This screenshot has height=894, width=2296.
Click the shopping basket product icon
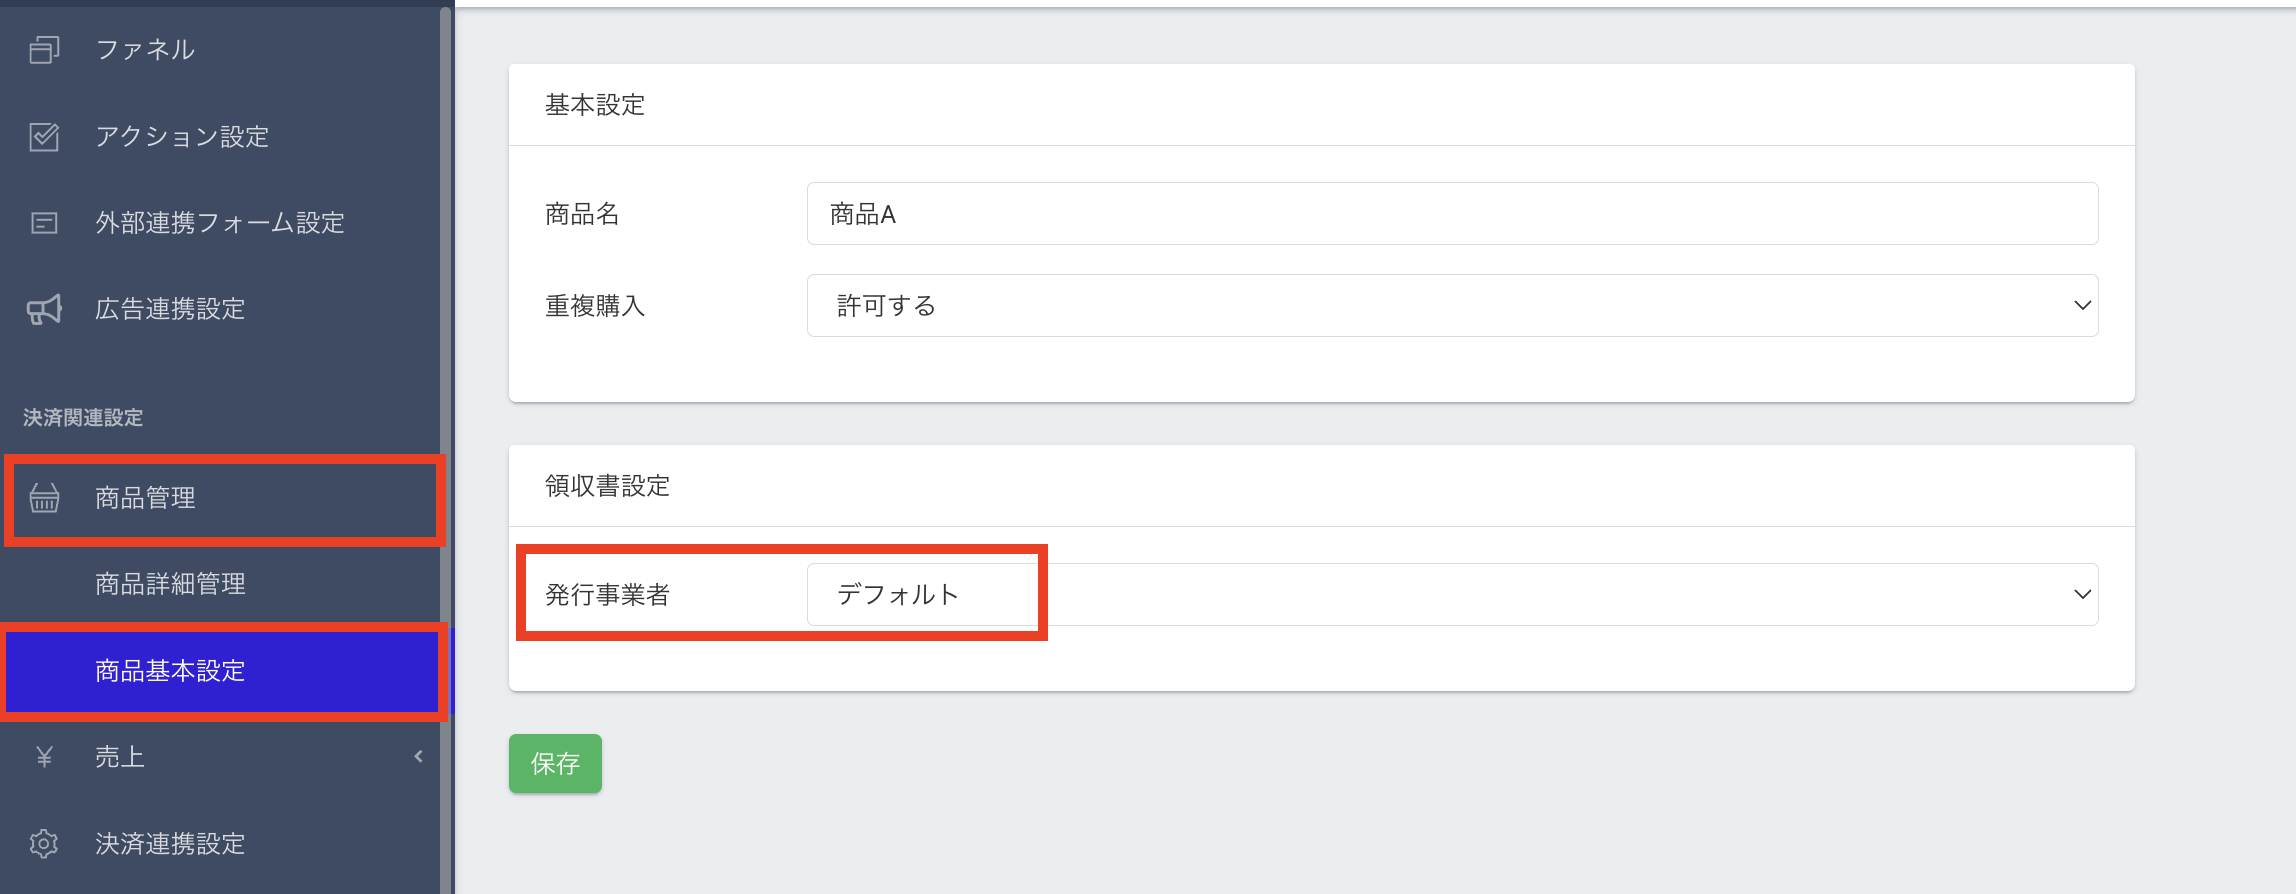pyautogui.click(x=44, y=498)
